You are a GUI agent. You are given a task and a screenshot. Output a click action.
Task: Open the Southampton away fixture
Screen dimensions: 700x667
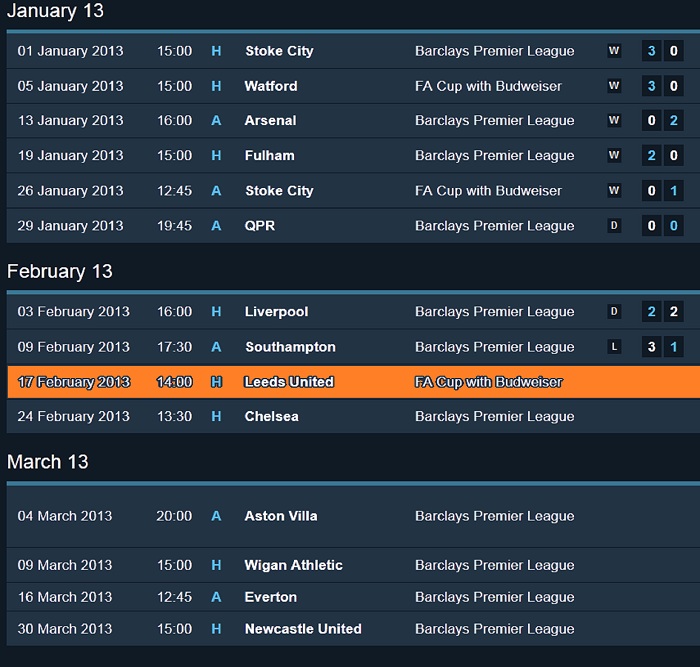coord(353,347)
